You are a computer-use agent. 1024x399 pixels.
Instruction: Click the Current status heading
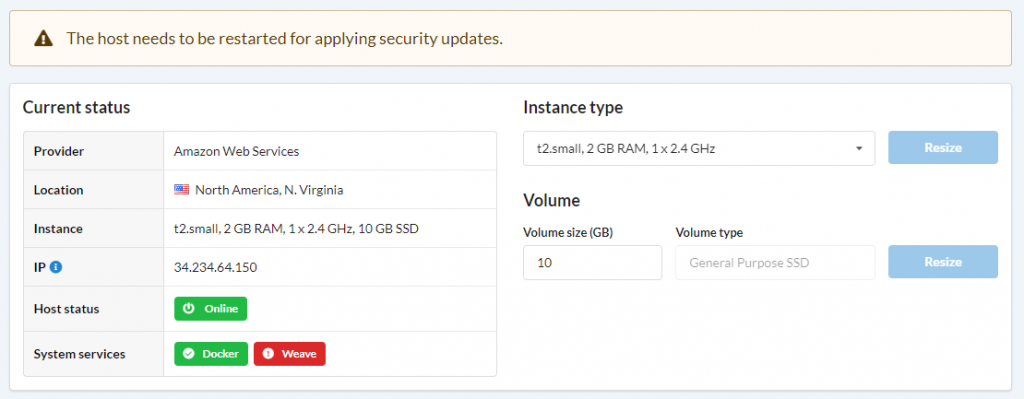click(x=76, y=107)
